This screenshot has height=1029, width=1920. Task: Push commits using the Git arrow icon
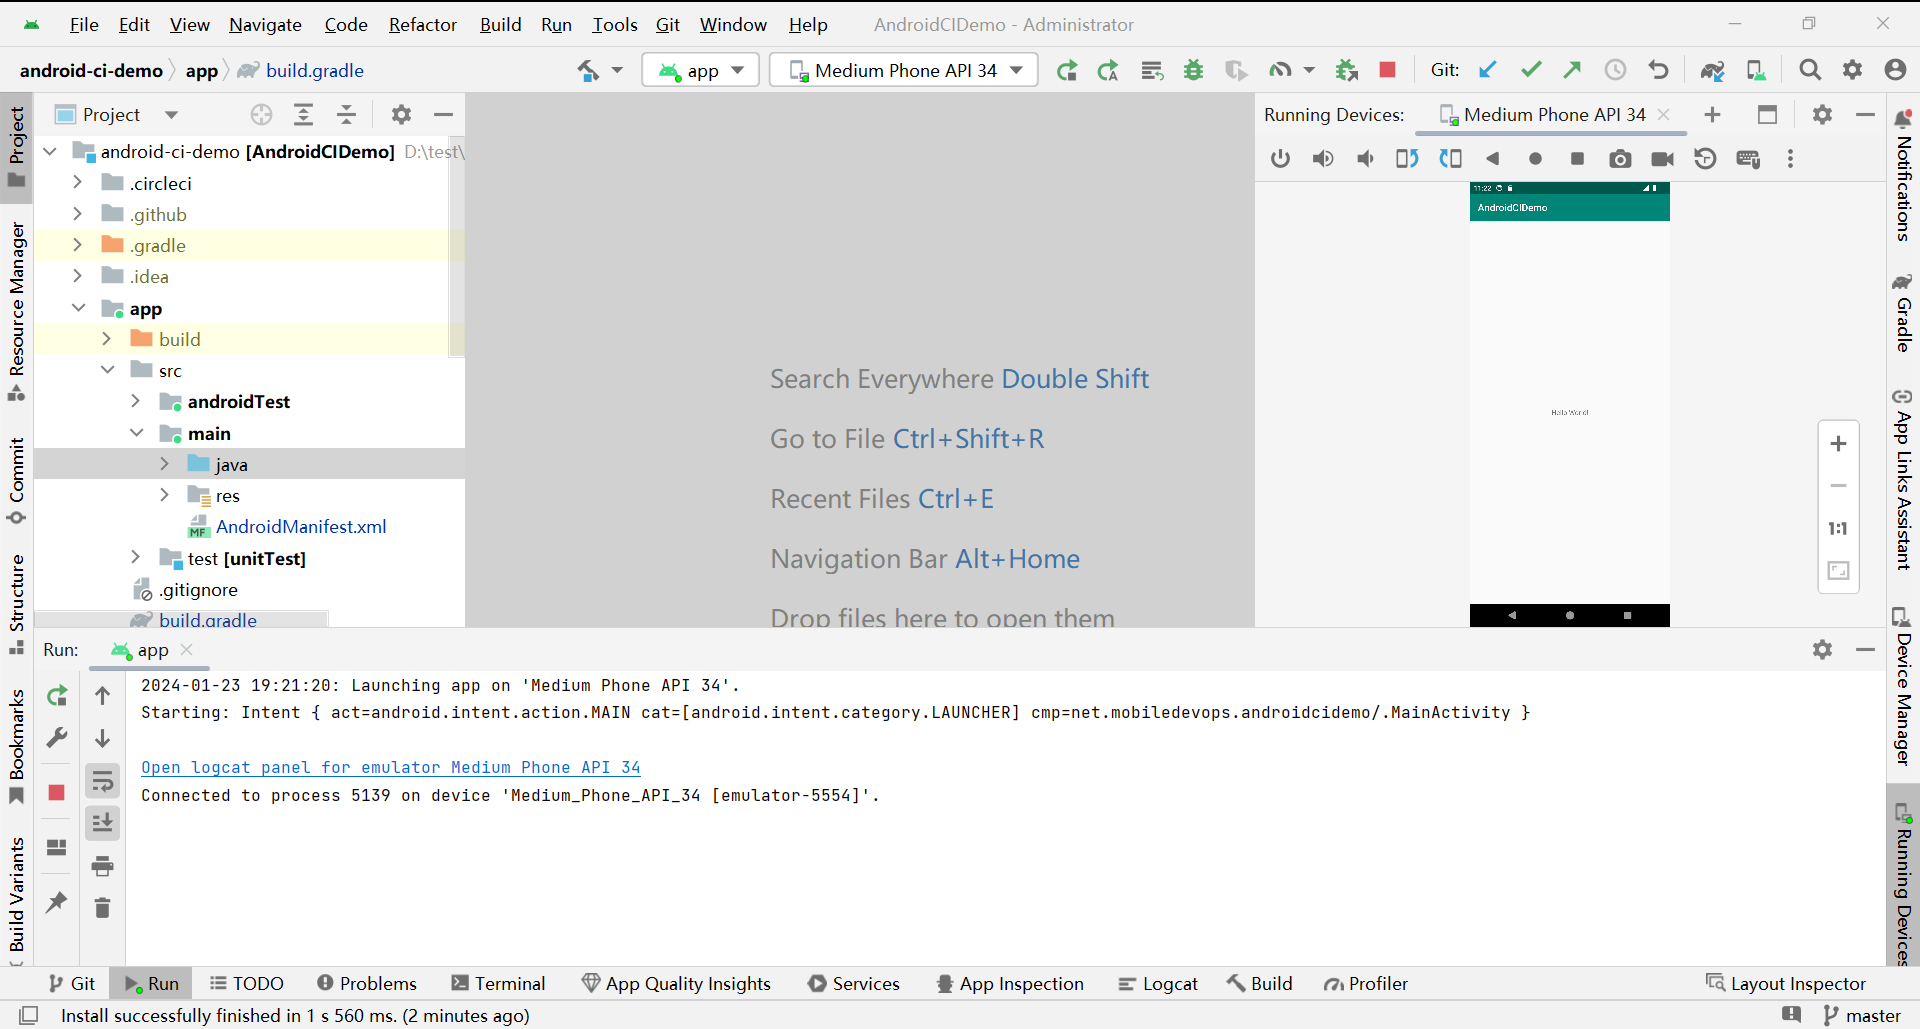click(x=1572, y=70)
